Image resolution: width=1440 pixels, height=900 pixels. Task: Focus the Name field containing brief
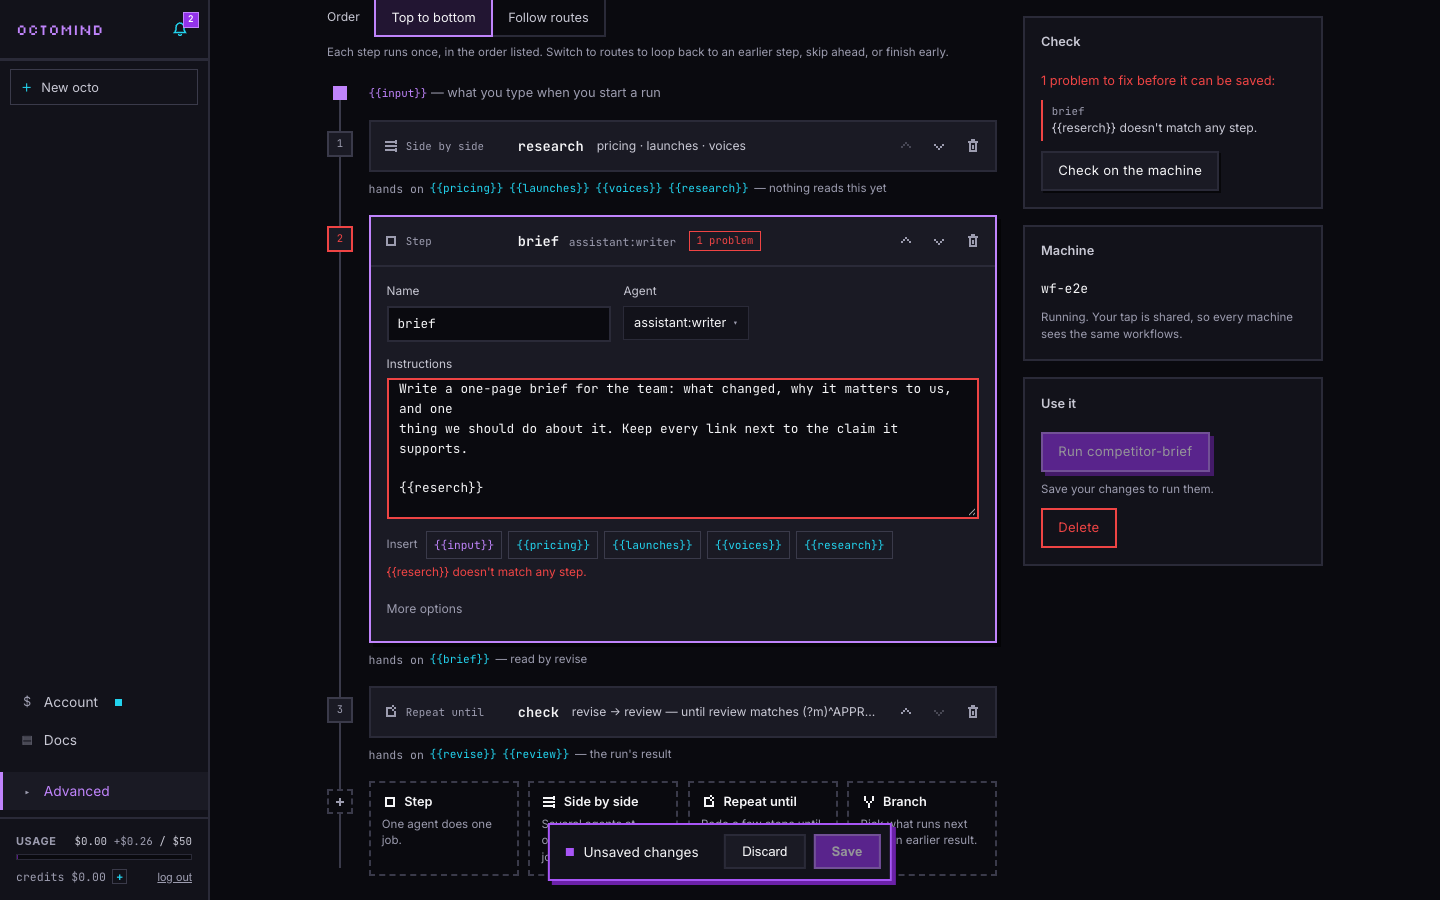point(499,324)
